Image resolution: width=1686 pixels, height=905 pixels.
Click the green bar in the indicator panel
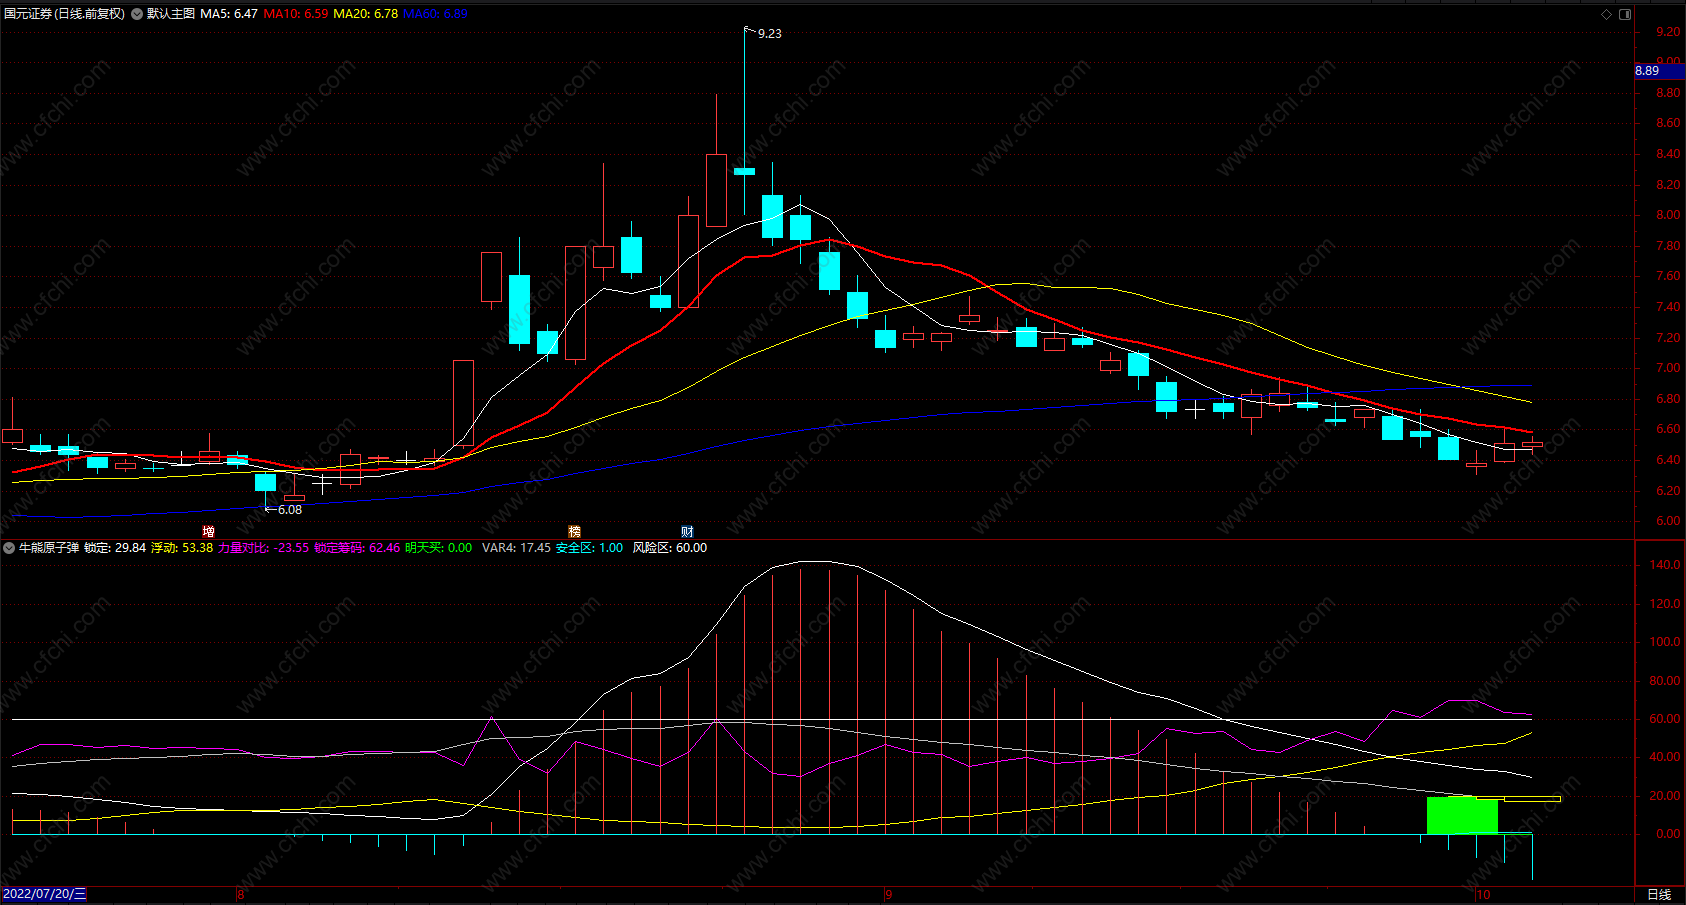pyautogui.click(x=1462, y=815)
